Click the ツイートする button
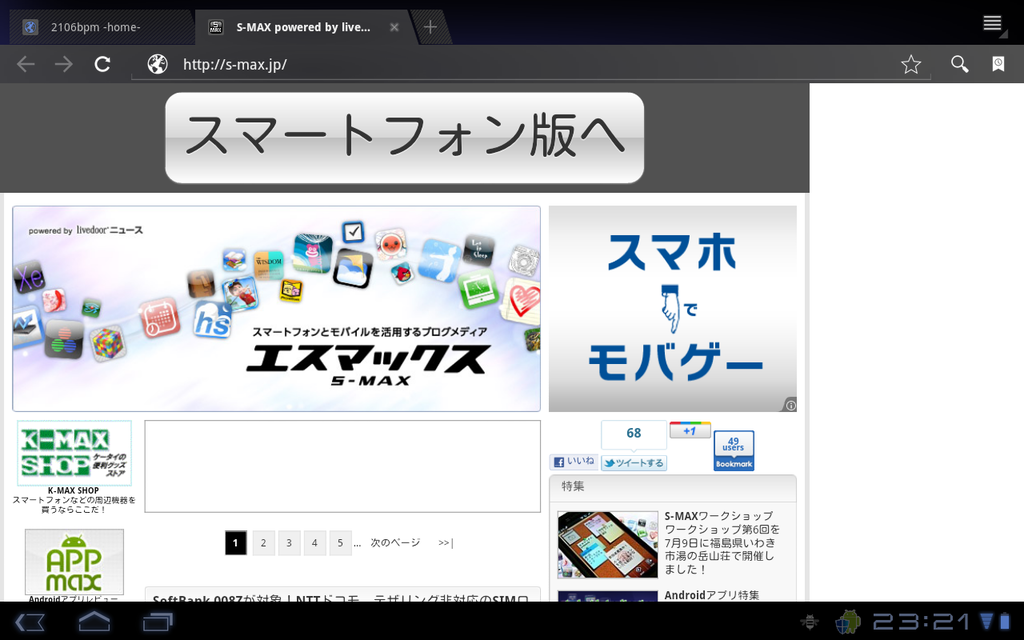Screen dimensions: 1024x640 [x=633, y=463]
